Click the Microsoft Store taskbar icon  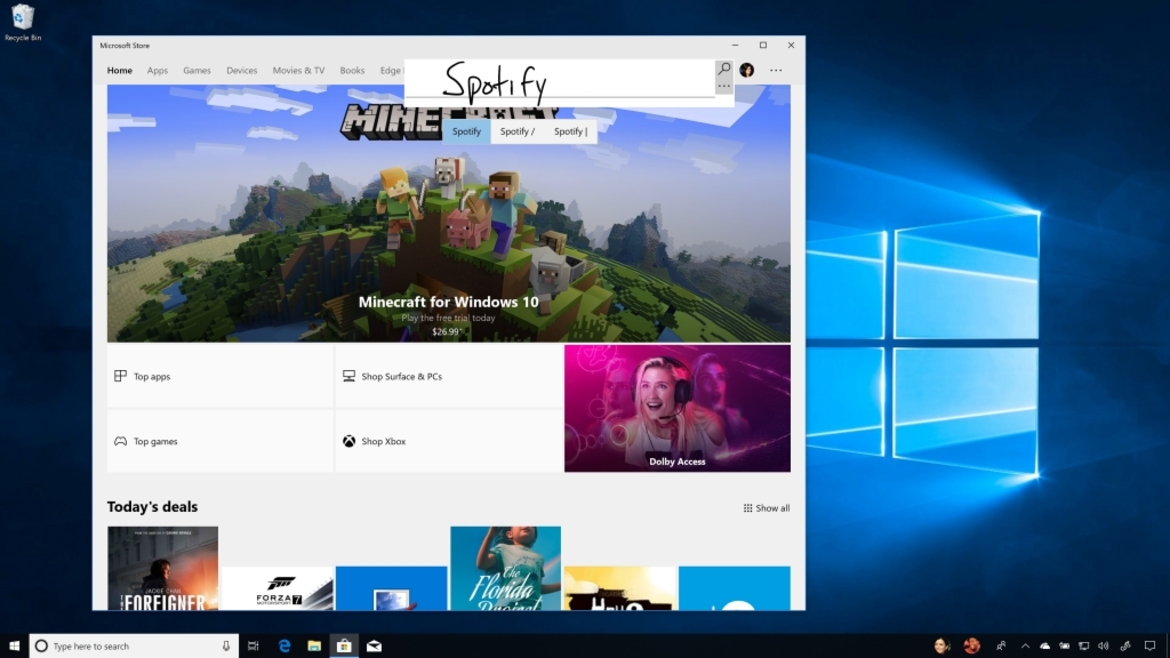click(344, 646)
